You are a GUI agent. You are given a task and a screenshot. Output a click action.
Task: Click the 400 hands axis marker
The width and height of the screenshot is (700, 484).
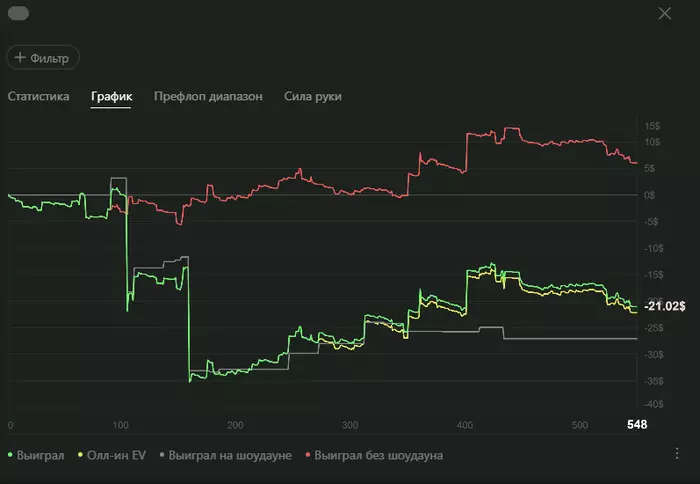click(x=465, y=425)
